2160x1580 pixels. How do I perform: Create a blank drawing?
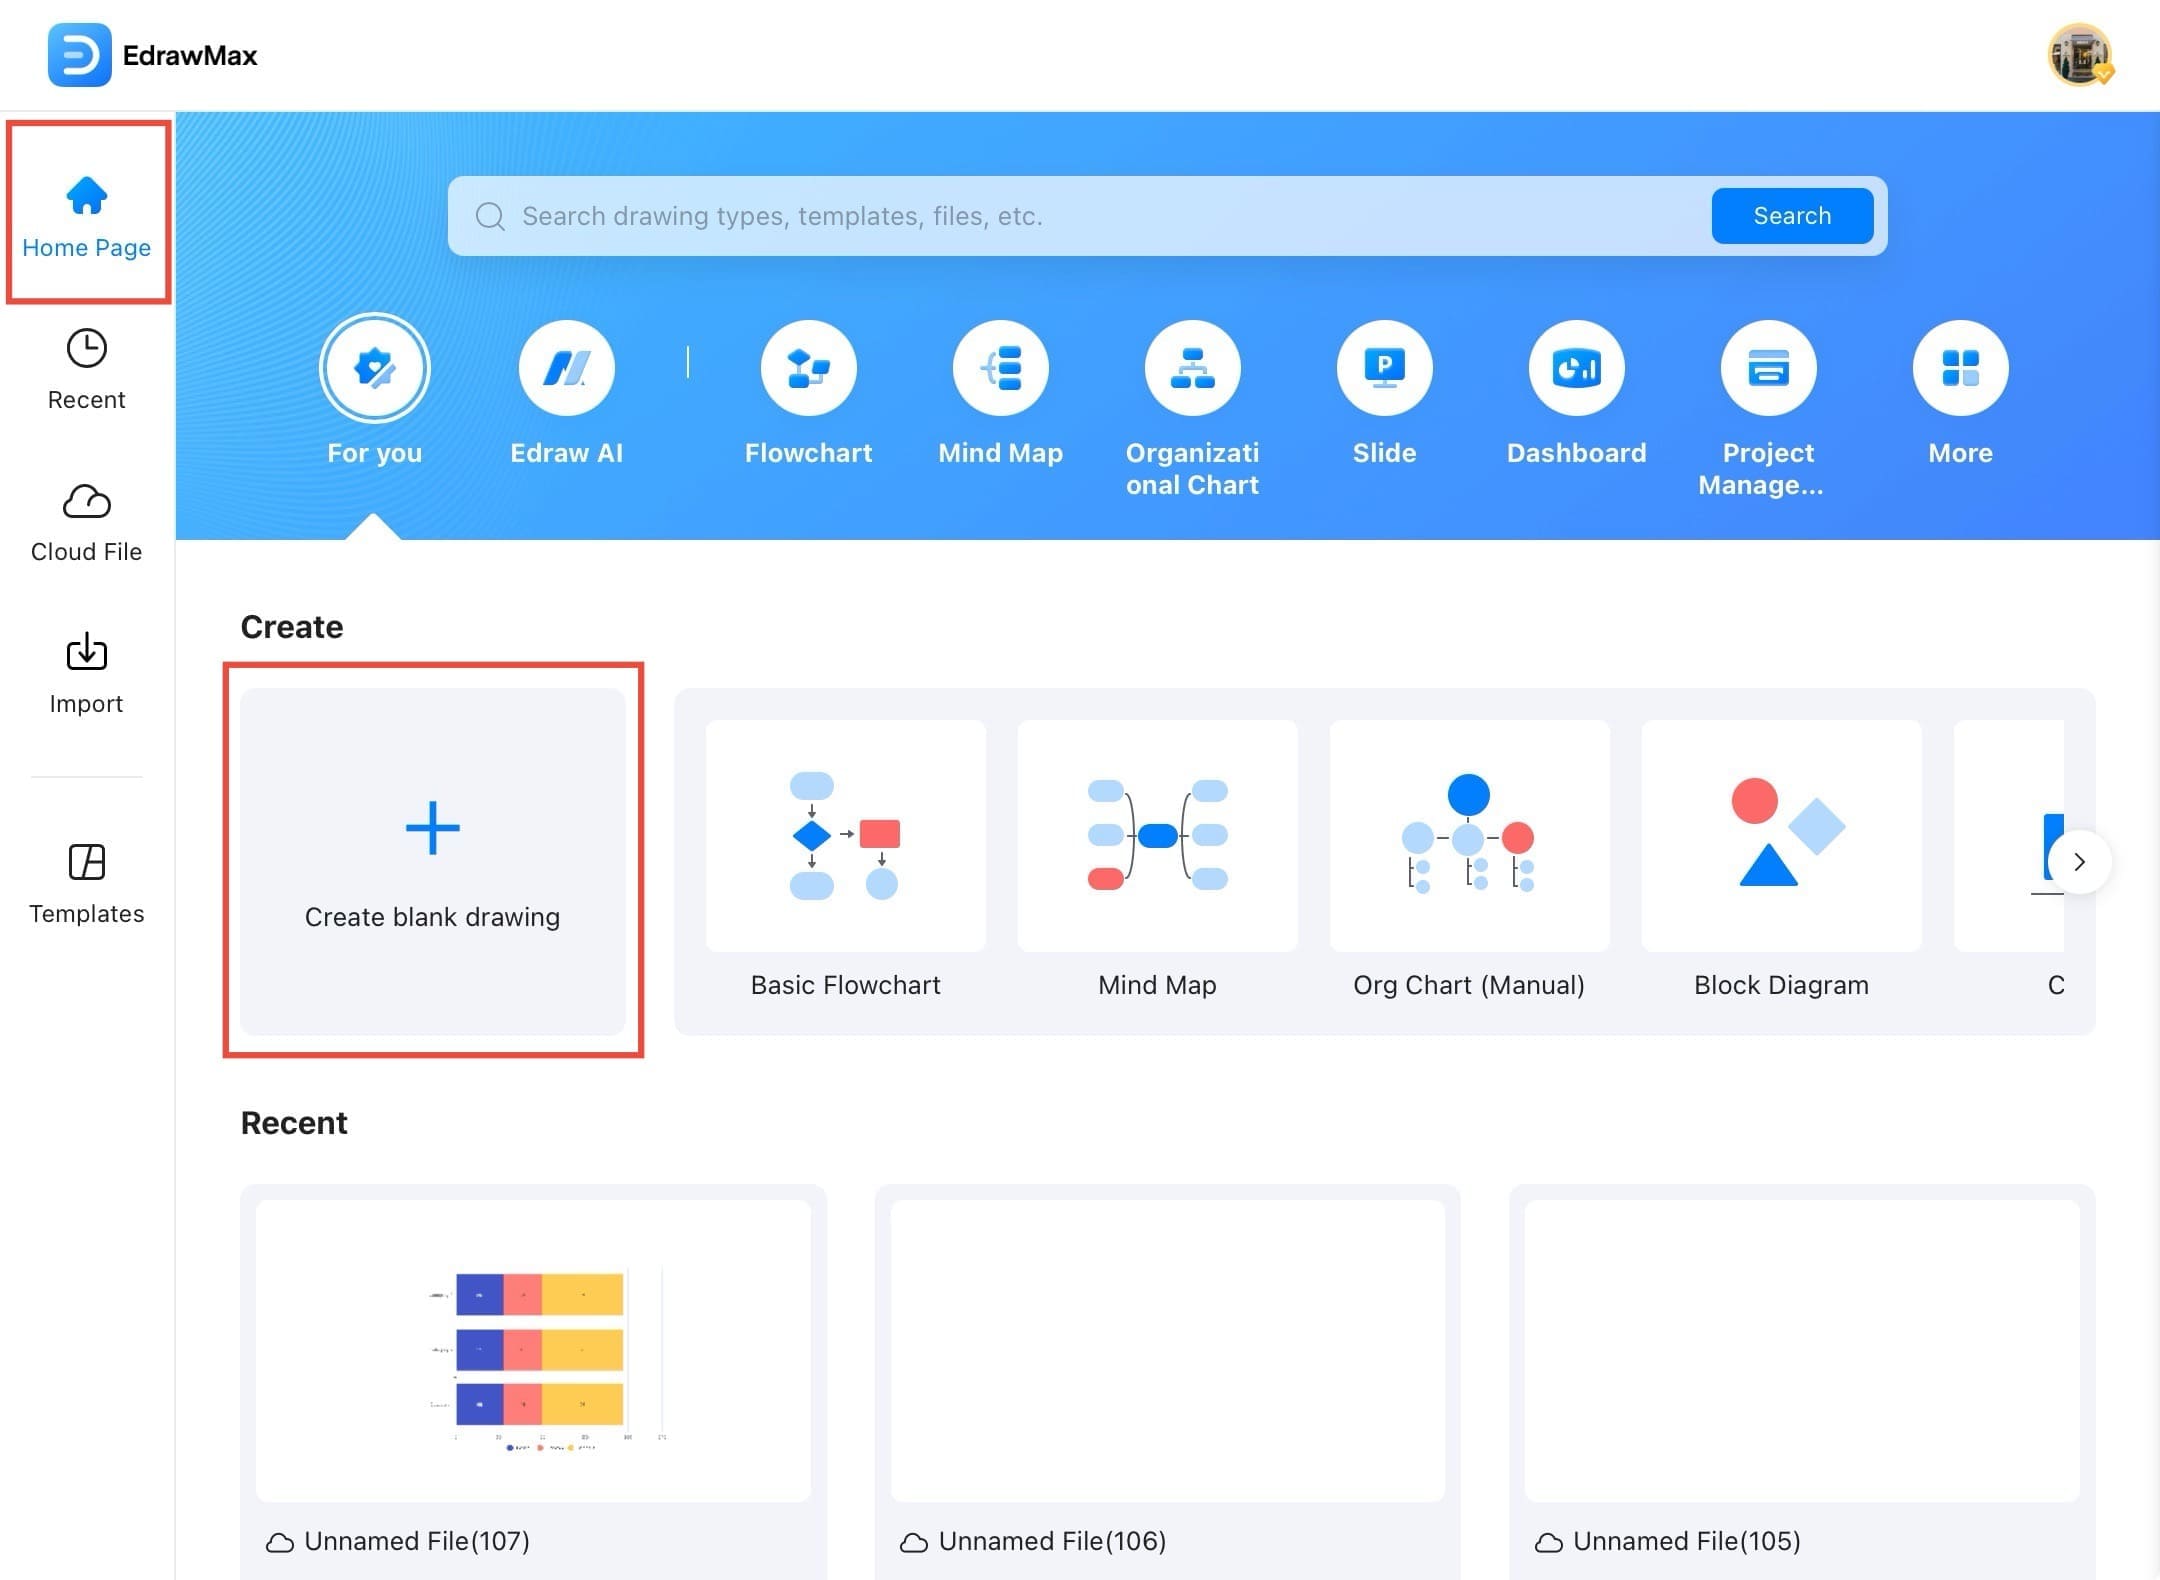click(x=433, y=862)
